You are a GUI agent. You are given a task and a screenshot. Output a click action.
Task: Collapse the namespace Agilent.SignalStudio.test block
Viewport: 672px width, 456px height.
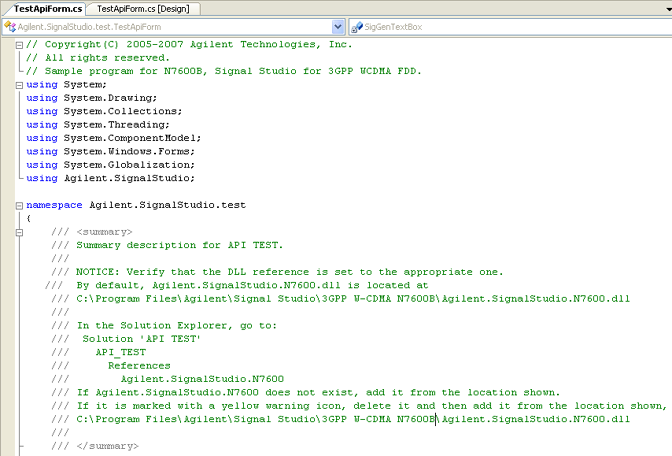pyautogui.click(x=19, y=206)
